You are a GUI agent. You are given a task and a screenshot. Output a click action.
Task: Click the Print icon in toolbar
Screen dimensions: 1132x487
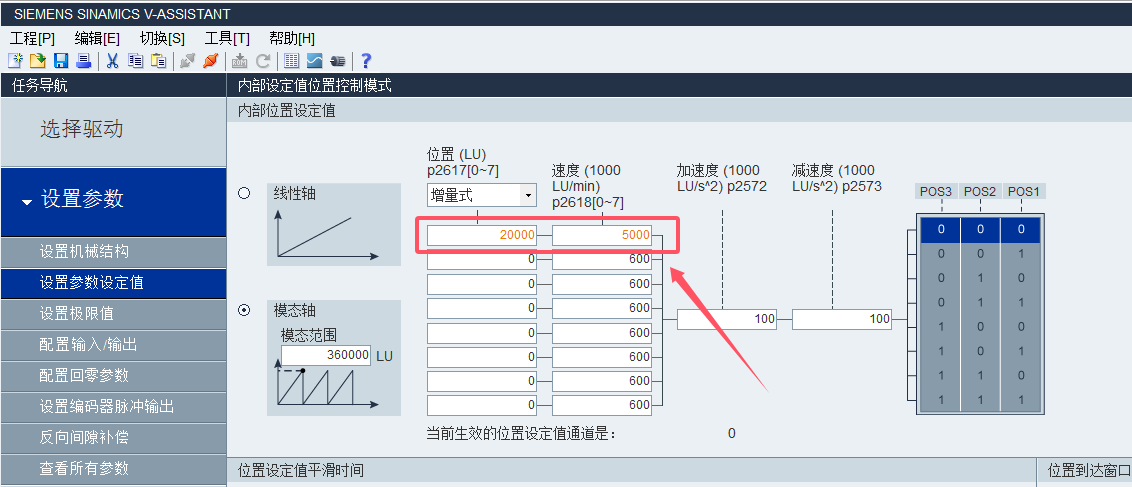pyautogui.click(x=83, y=61)
